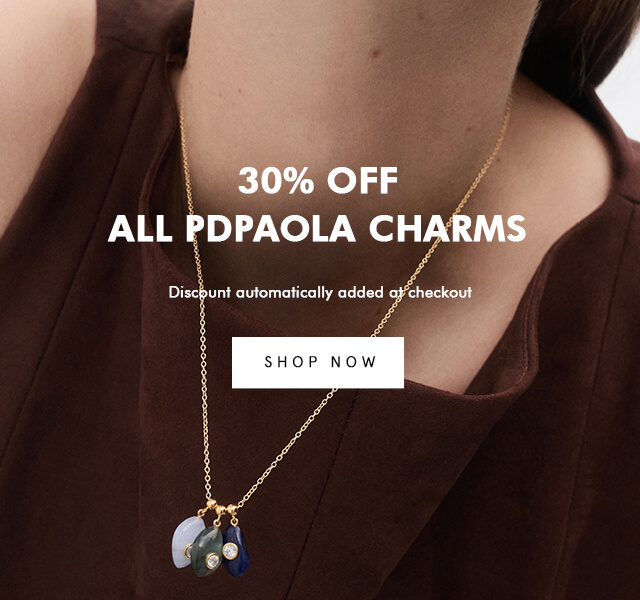Click the crystal on the dark blue charm
This screenshot has width=640, height=600.
230,551
